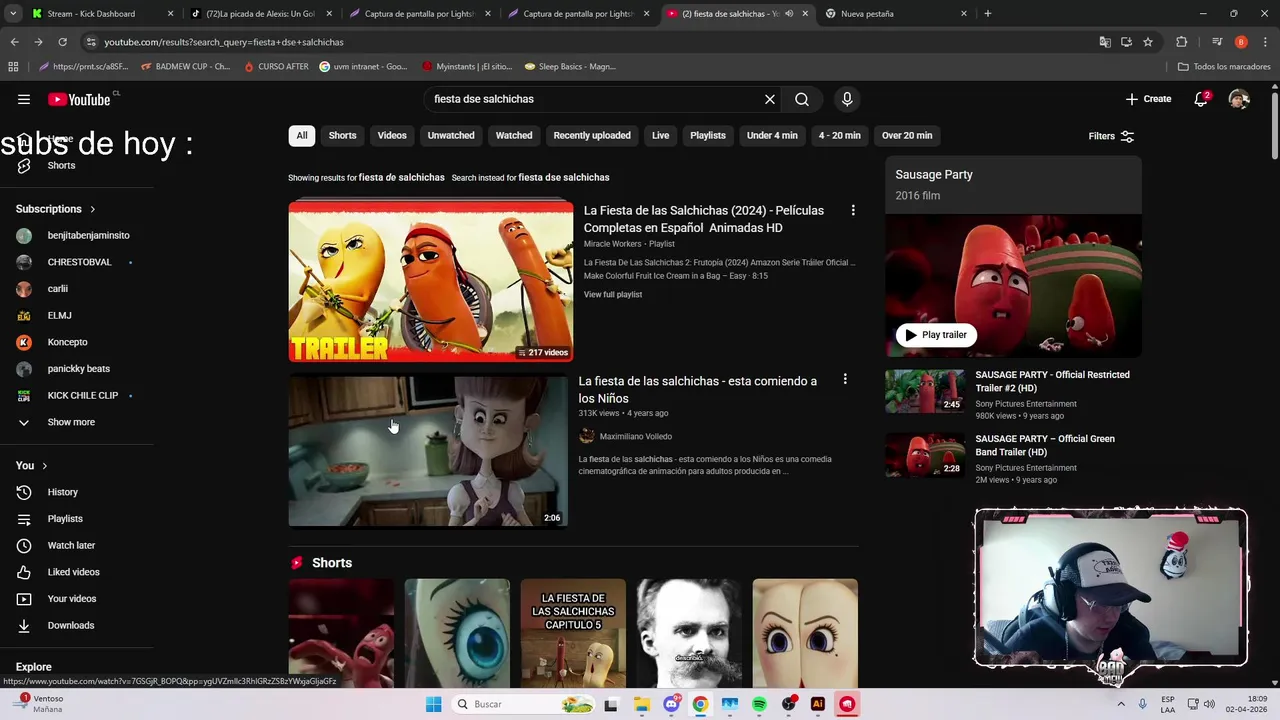Switch to the Nueva pestaña browser tab
Screen dimensions: 1280x720
[x=897, y=14]
